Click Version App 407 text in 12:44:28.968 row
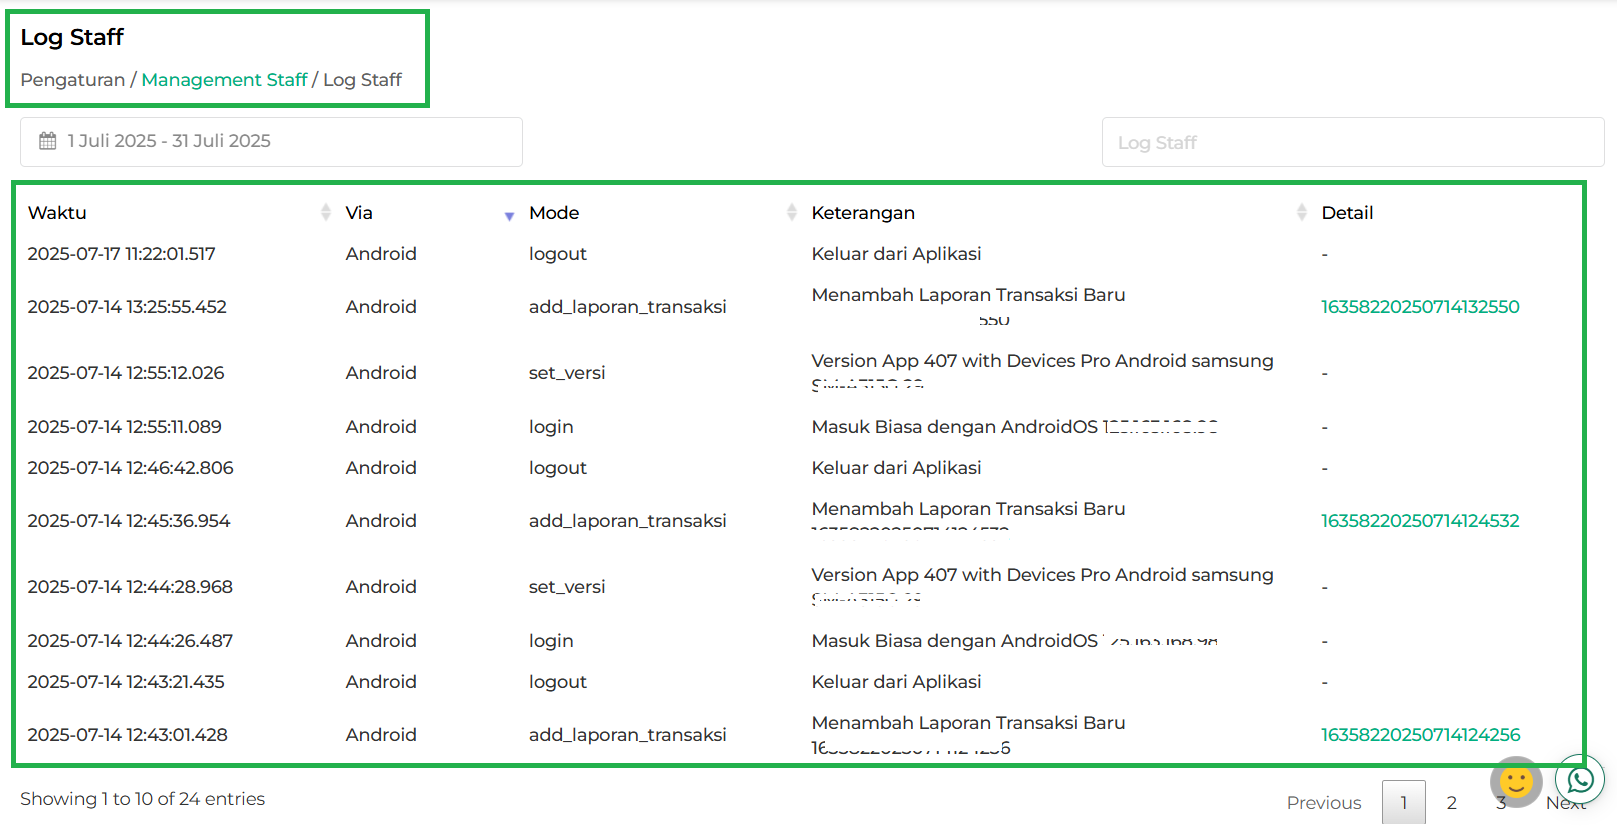 point(1043,575)
